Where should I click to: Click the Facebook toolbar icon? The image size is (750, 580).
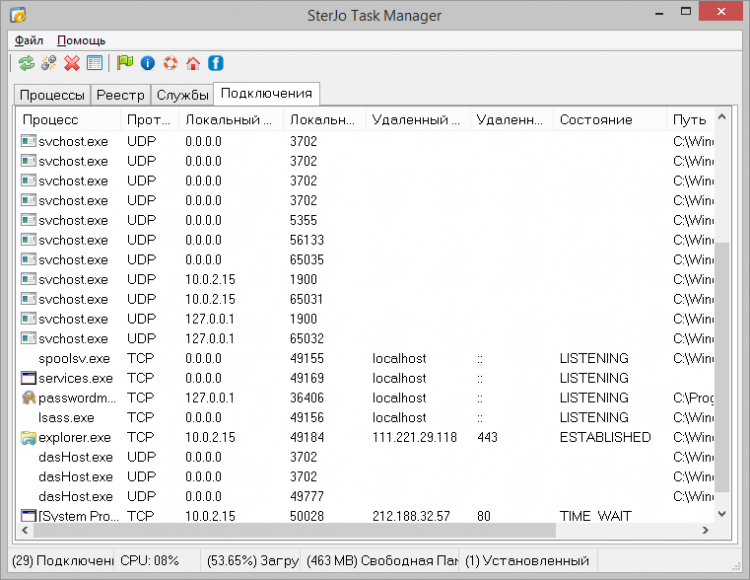[216, 63]
